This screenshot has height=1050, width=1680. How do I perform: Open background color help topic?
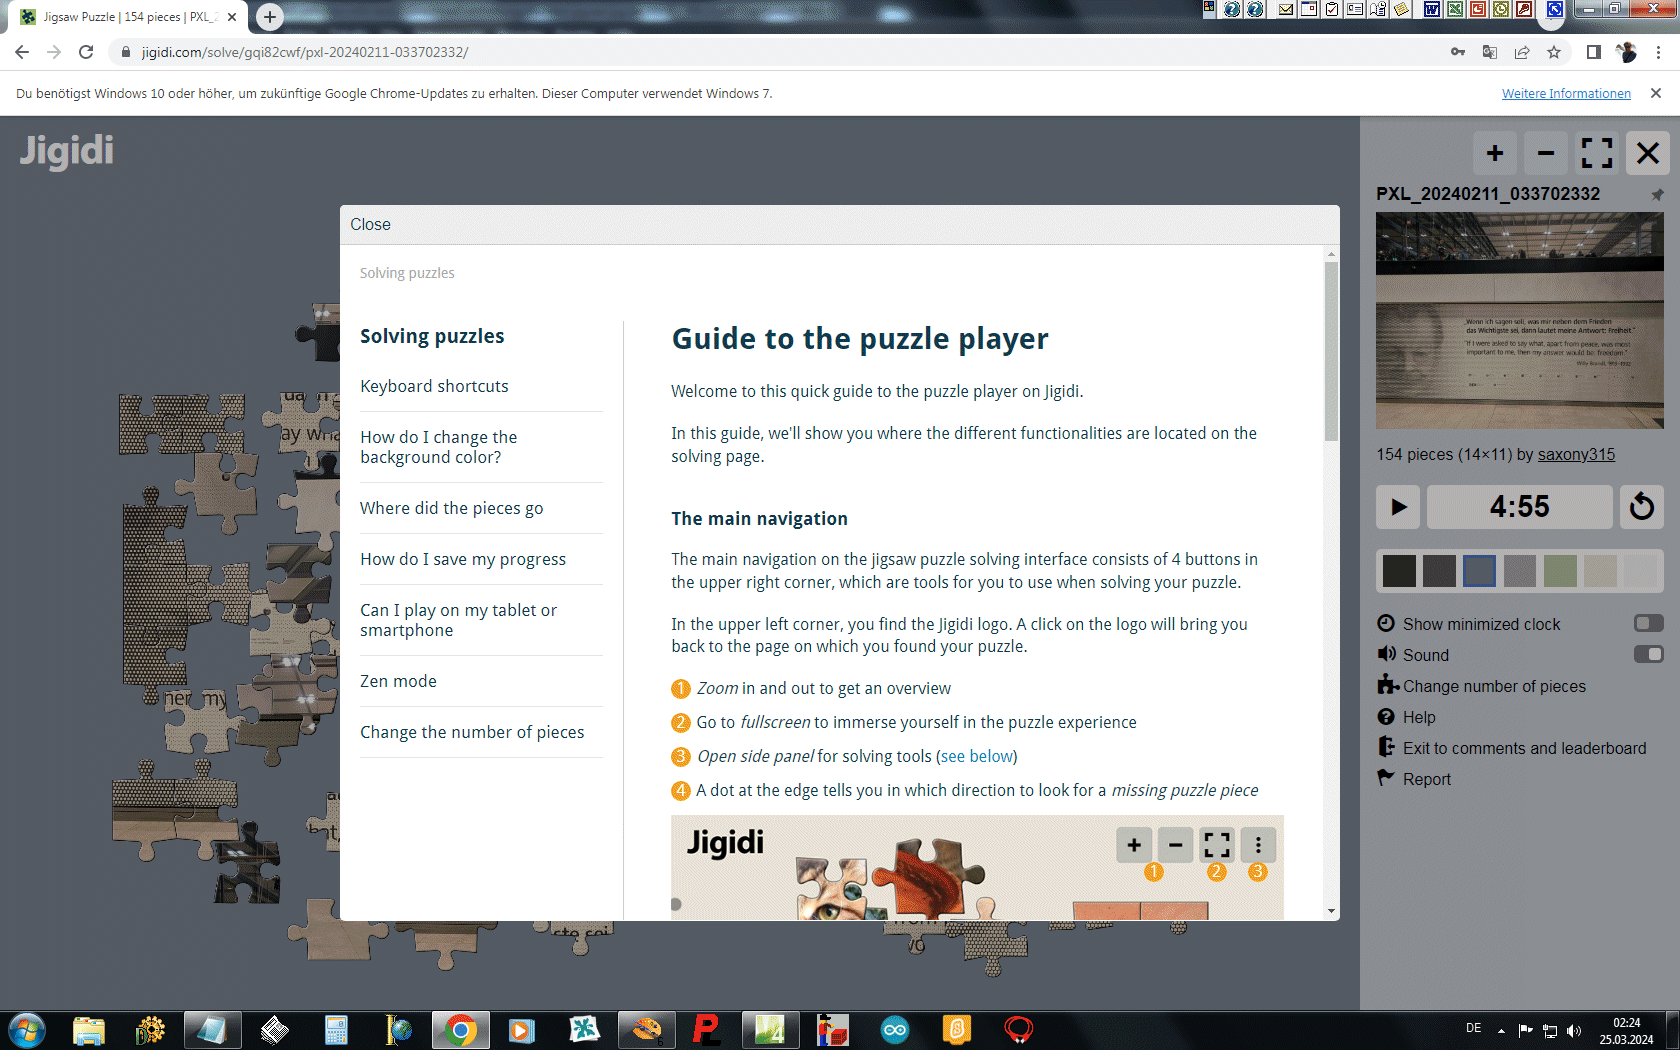(x=439, y=447)
